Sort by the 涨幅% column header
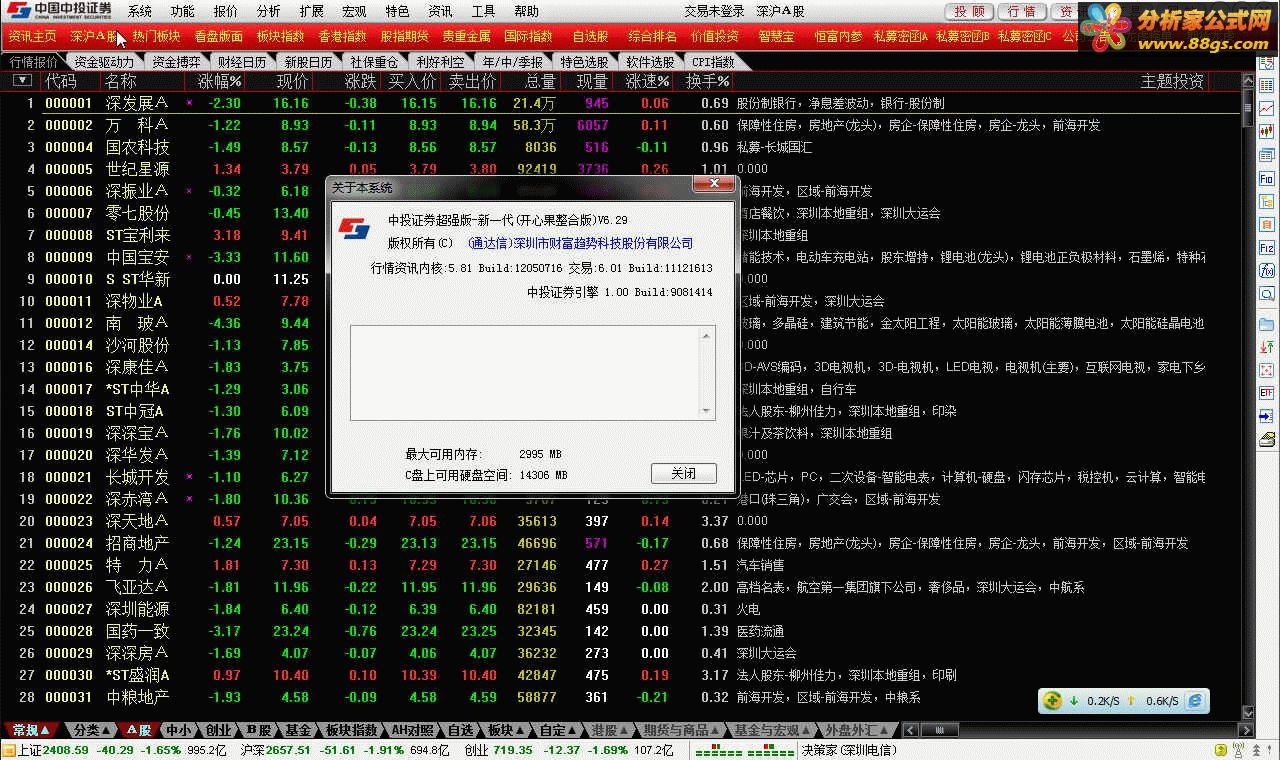1280x760 pixels. [219, 81]
